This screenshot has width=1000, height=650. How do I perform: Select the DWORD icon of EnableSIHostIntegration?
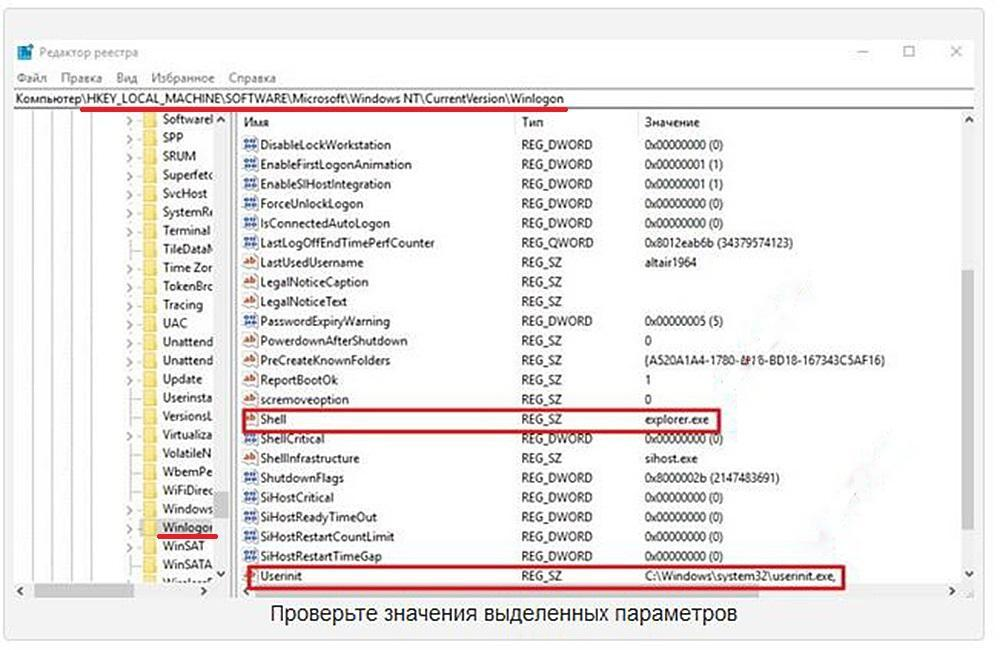pyautogui.click(x=250, y=184)
